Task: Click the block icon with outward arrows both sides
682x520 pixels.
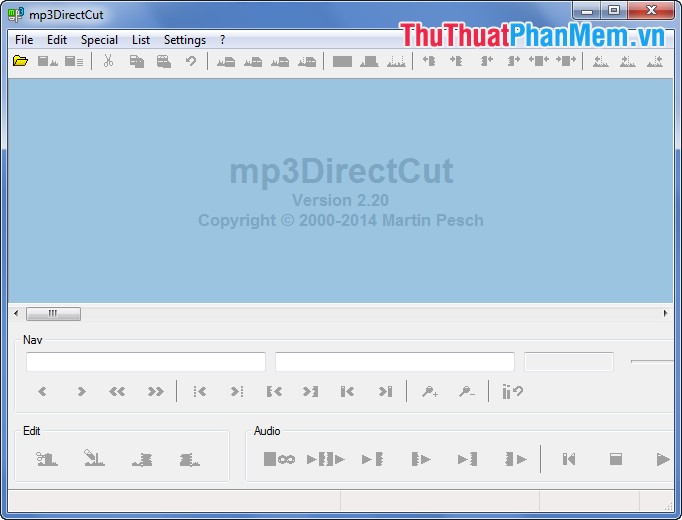Action: (x=539, y=61)
